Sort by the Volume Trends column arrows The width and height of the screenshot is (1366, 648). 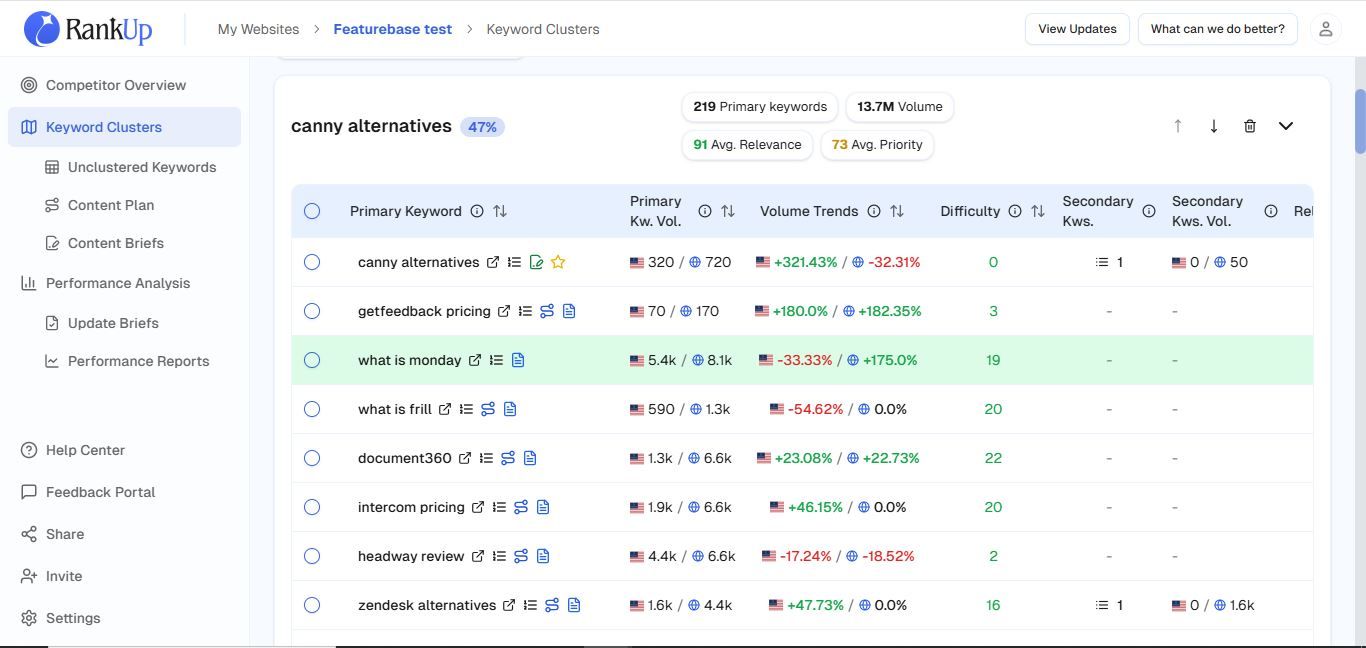[x=897, y=211]
